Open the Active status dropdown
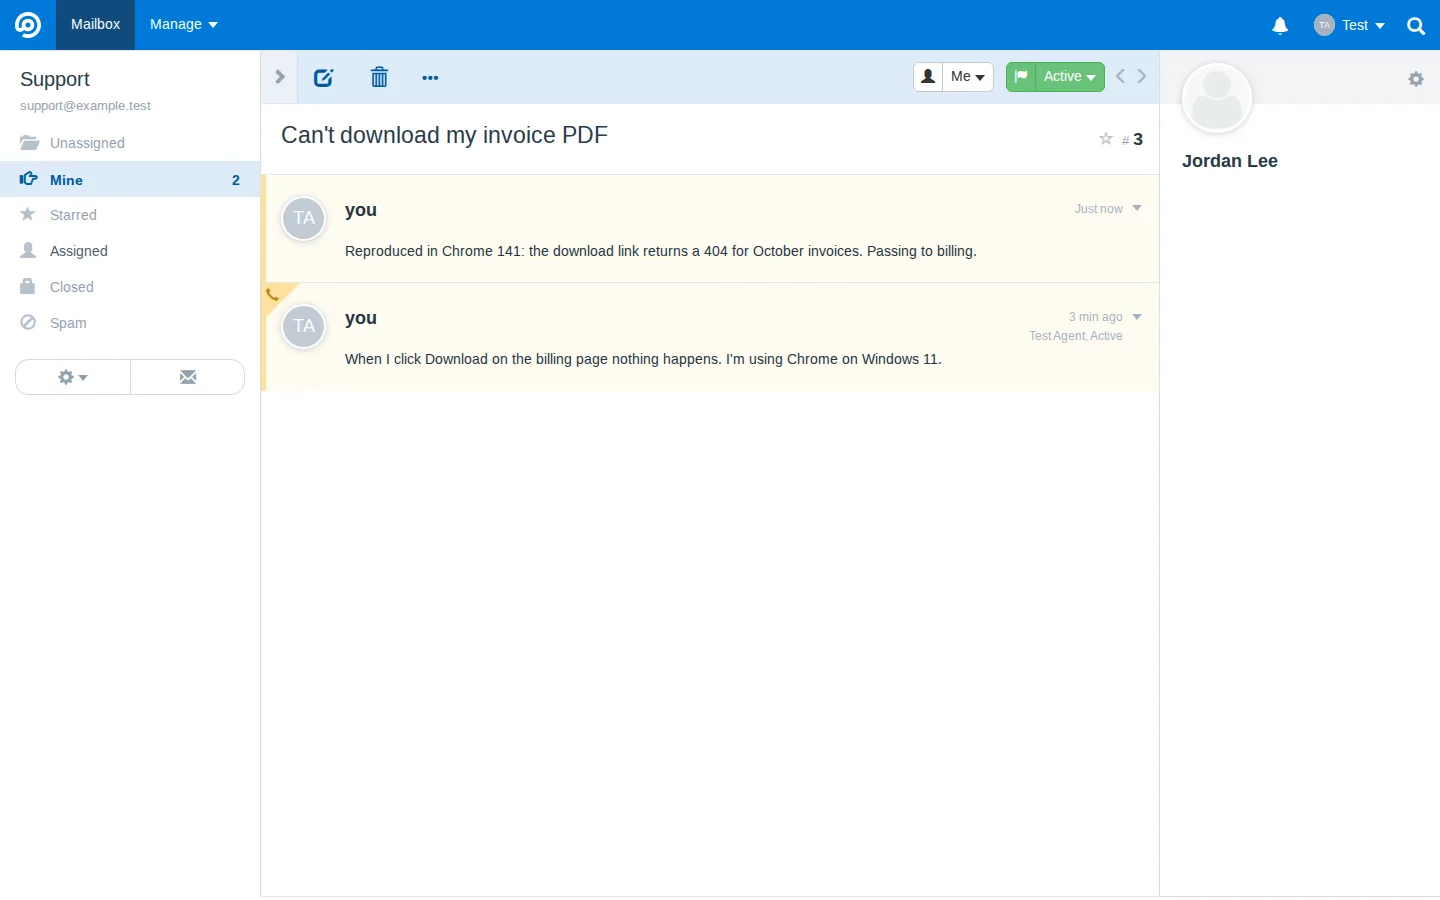The height and width of the screenshot is (900, 1440). click(x=1069, y=77)
